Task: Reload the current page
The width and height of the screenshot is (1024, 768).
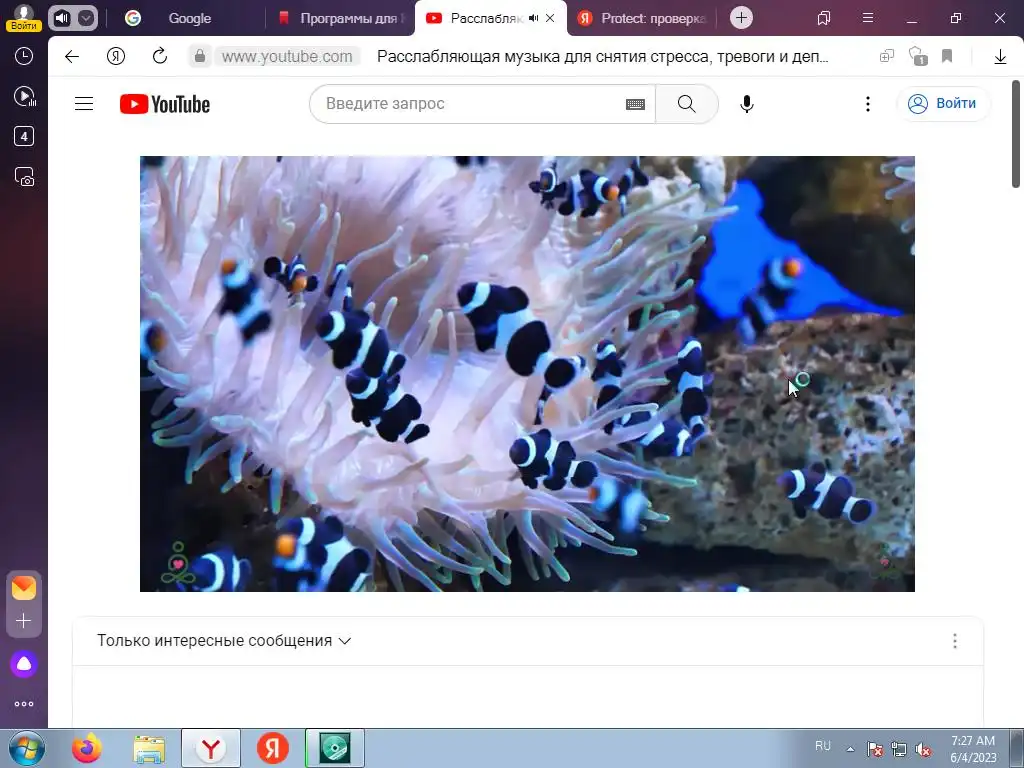Action: [160, 56]
